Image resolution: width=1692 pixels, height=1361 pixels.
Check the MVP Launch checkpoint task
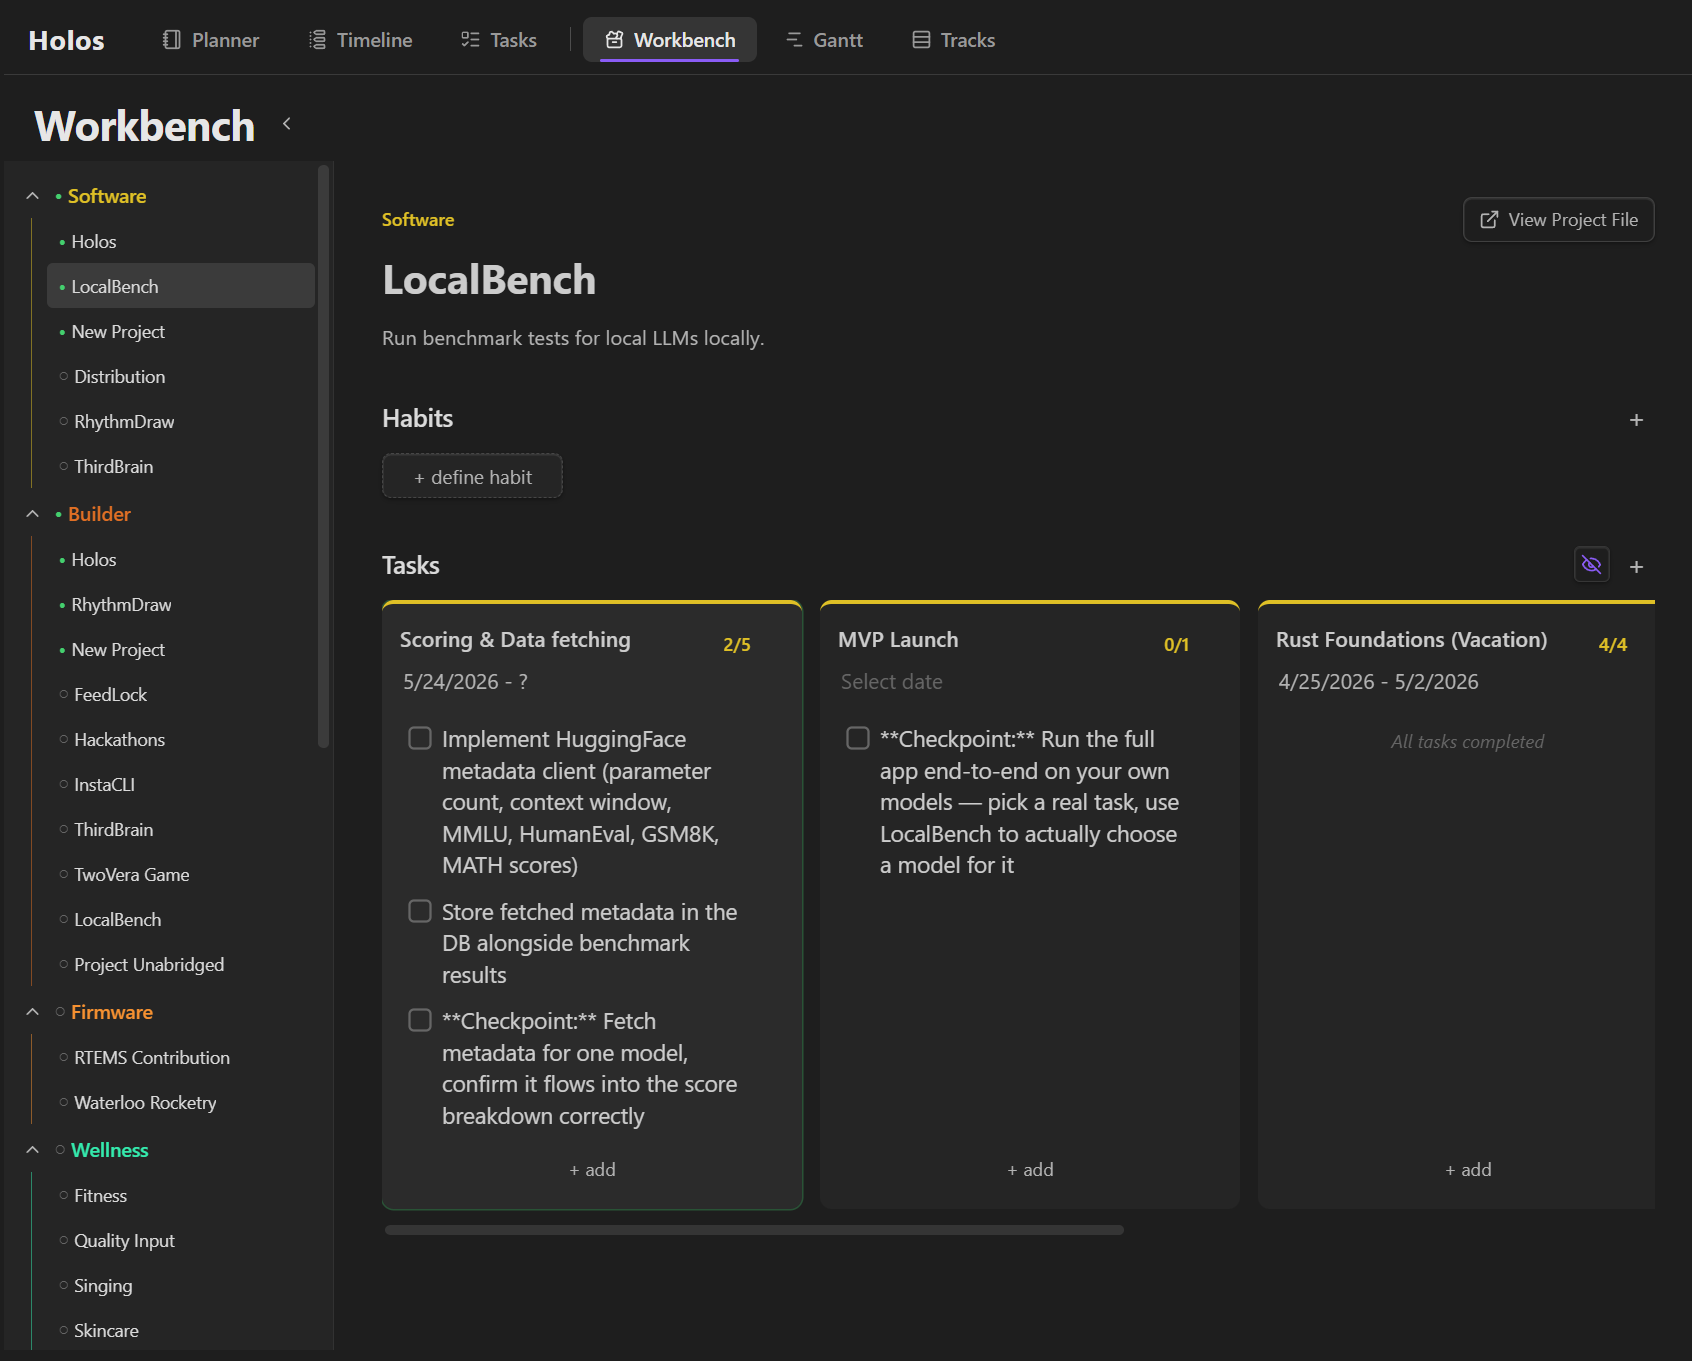pyautogui.click(x=858, y=738)
